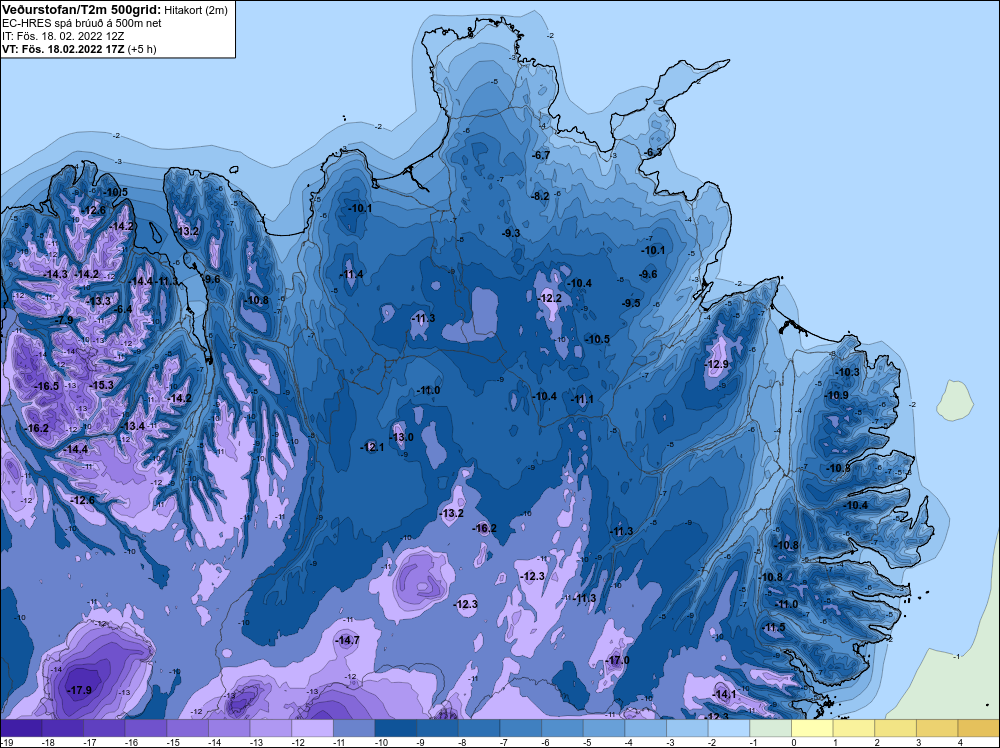Click the -12.1 temperature label on the map
This screenshot has width=1000, height=748.
point(372,447)
